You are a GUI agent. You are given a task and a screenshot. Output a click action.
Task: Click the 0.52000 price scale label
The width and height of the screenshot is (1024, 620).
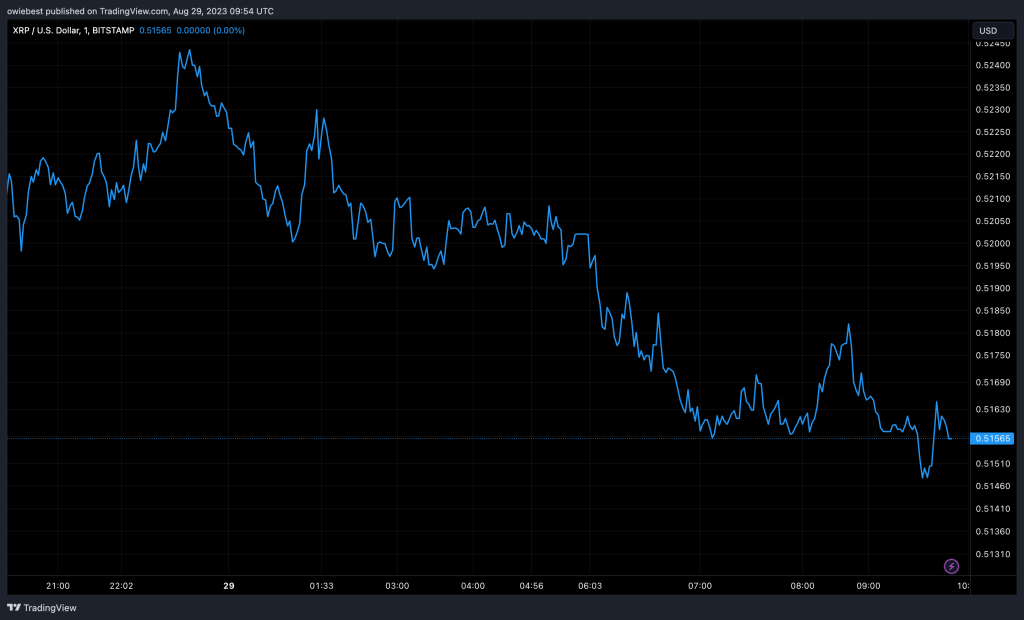tap(993, 244)
